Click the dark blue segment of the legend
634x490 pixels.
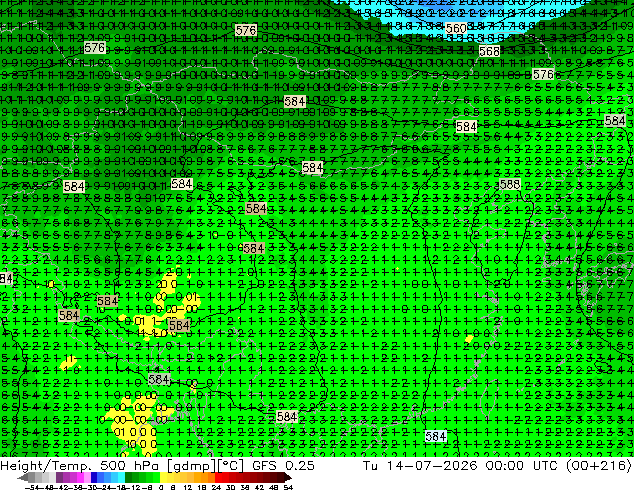(94, 477)
